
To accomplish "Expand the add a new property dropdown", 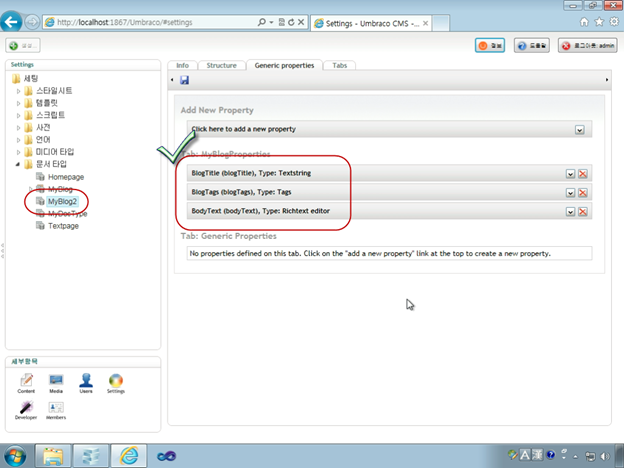I will [579, 130].
